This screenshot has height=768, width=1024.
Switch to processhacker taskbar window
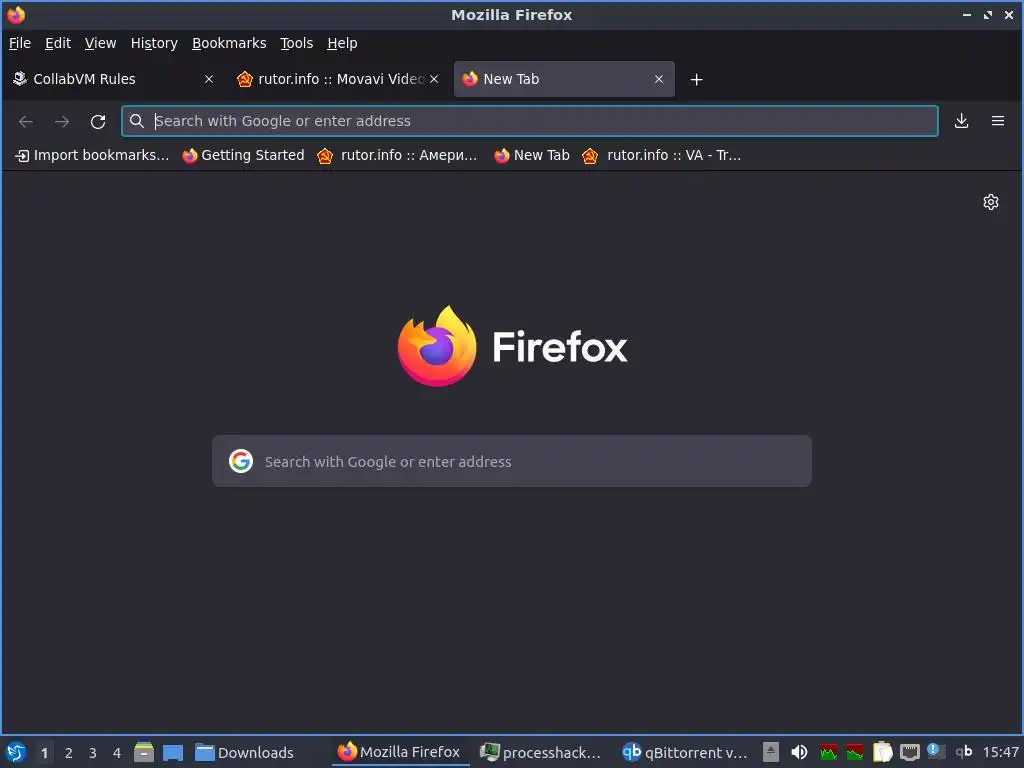[541, 752]
